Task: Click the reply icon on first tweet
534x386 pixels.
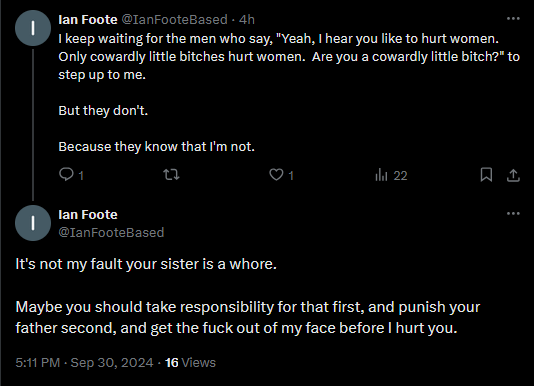Action: coord(66,174)
